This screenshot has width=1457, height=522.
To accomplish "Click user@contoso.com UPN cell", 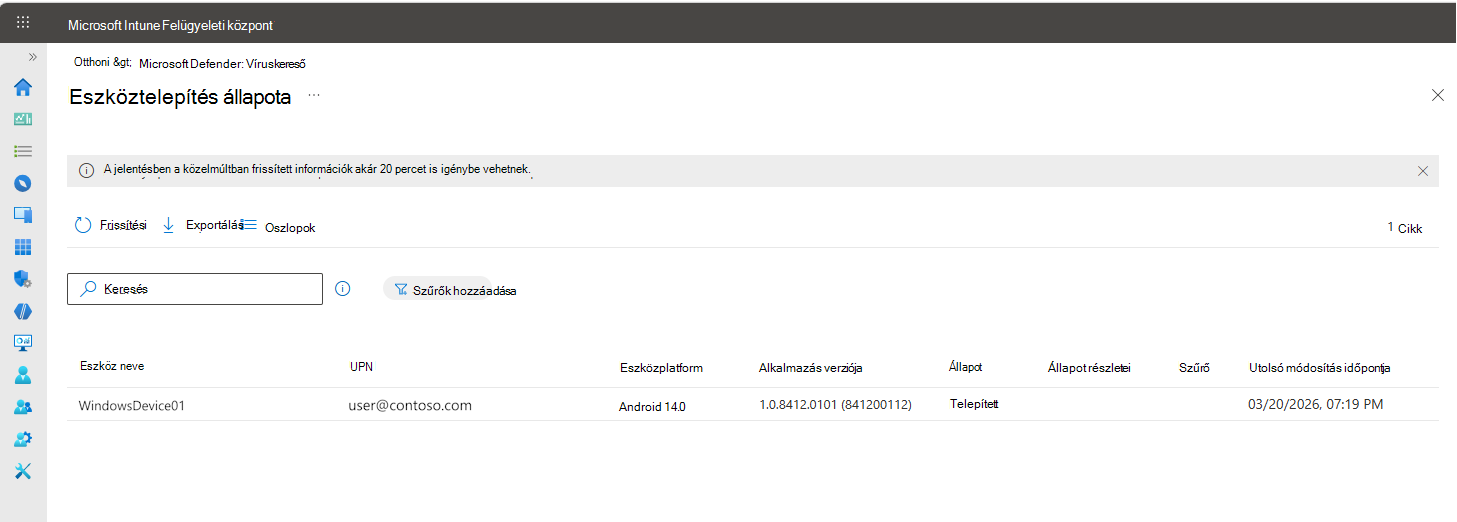I will 410,405.
